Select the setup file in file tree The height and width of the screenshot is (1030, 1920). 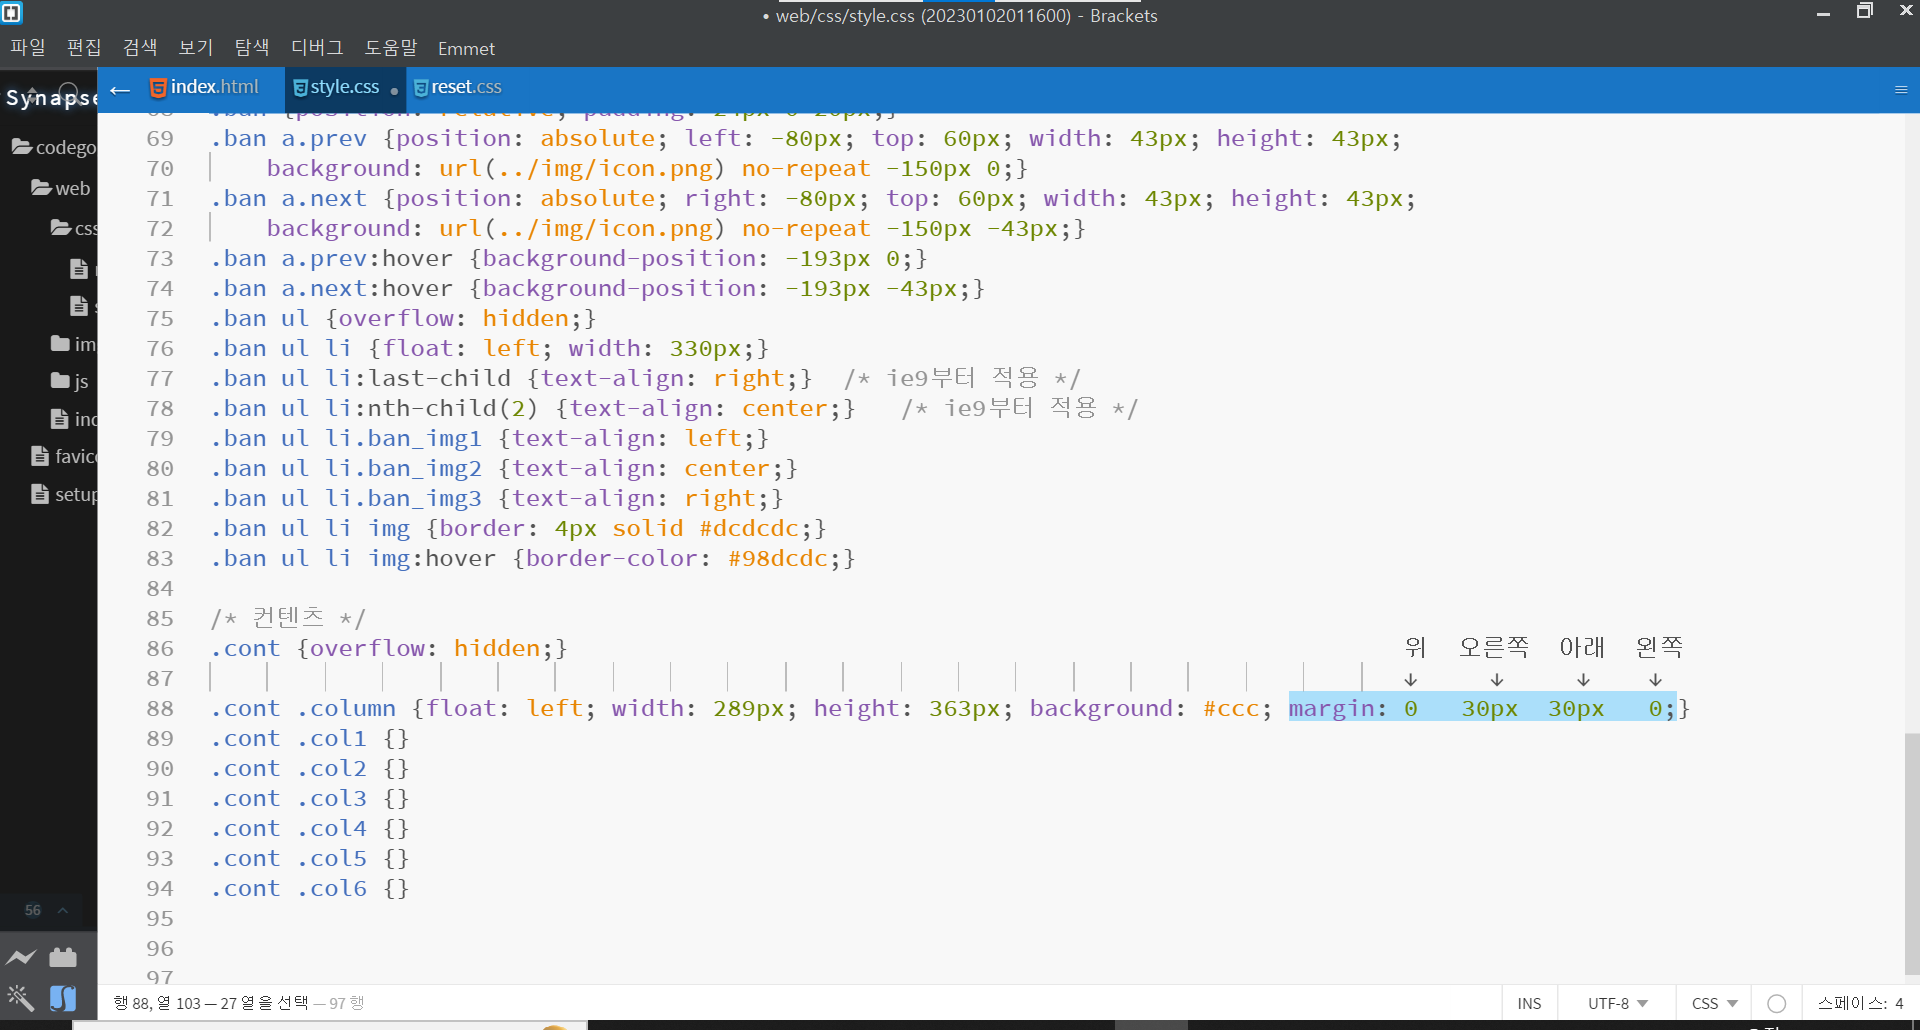65,494
